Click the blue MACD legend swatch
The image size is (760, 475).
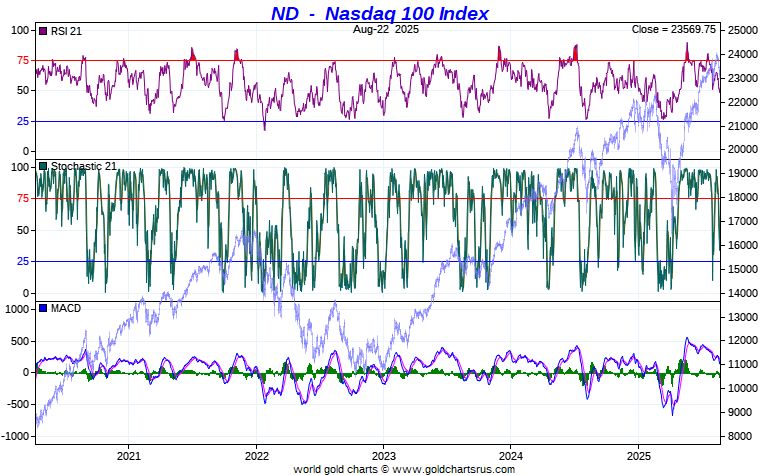click(x=43, y=308)
